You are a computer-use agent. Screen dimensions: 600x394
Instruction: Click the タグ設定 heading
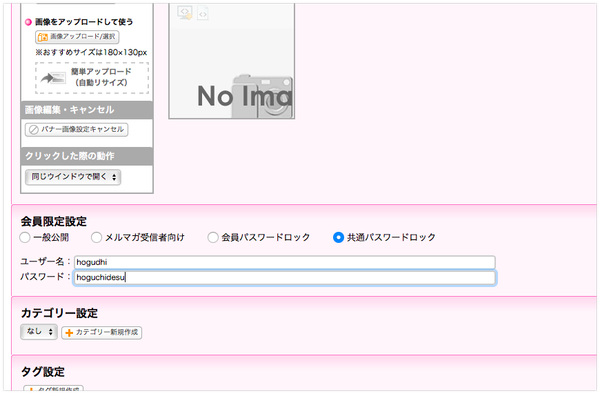pos(42,372)
